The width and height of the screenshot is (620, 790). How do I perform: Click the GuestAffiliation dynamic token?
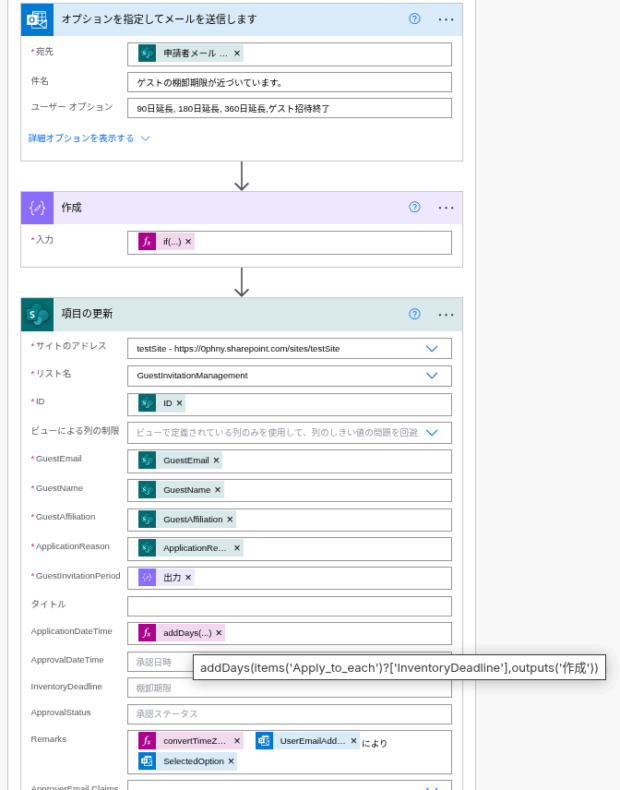187,519
